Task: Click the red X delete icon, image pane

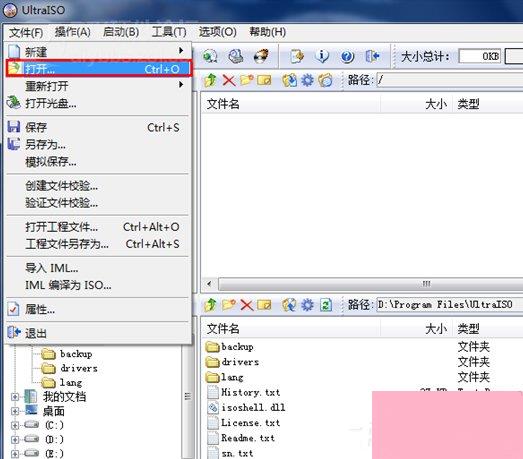Action: coord(229,80)
